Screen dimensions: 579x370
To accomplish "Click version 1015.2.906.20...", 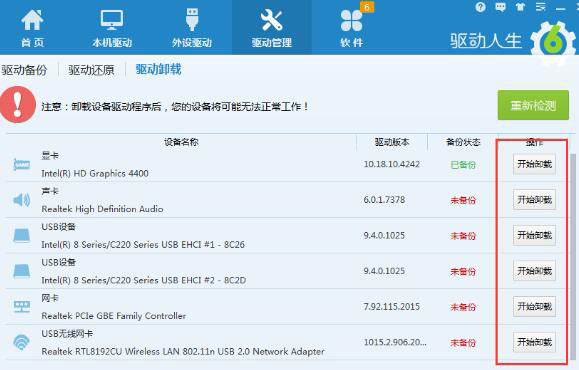I will (x=395, y=342).
